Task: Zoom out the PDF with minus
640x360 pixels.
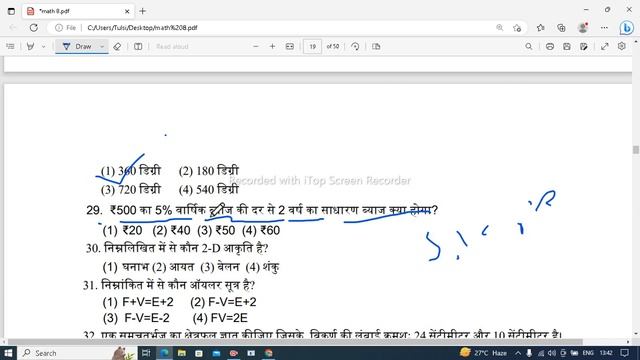Action: pyautogui.click(x=256, y=47)
